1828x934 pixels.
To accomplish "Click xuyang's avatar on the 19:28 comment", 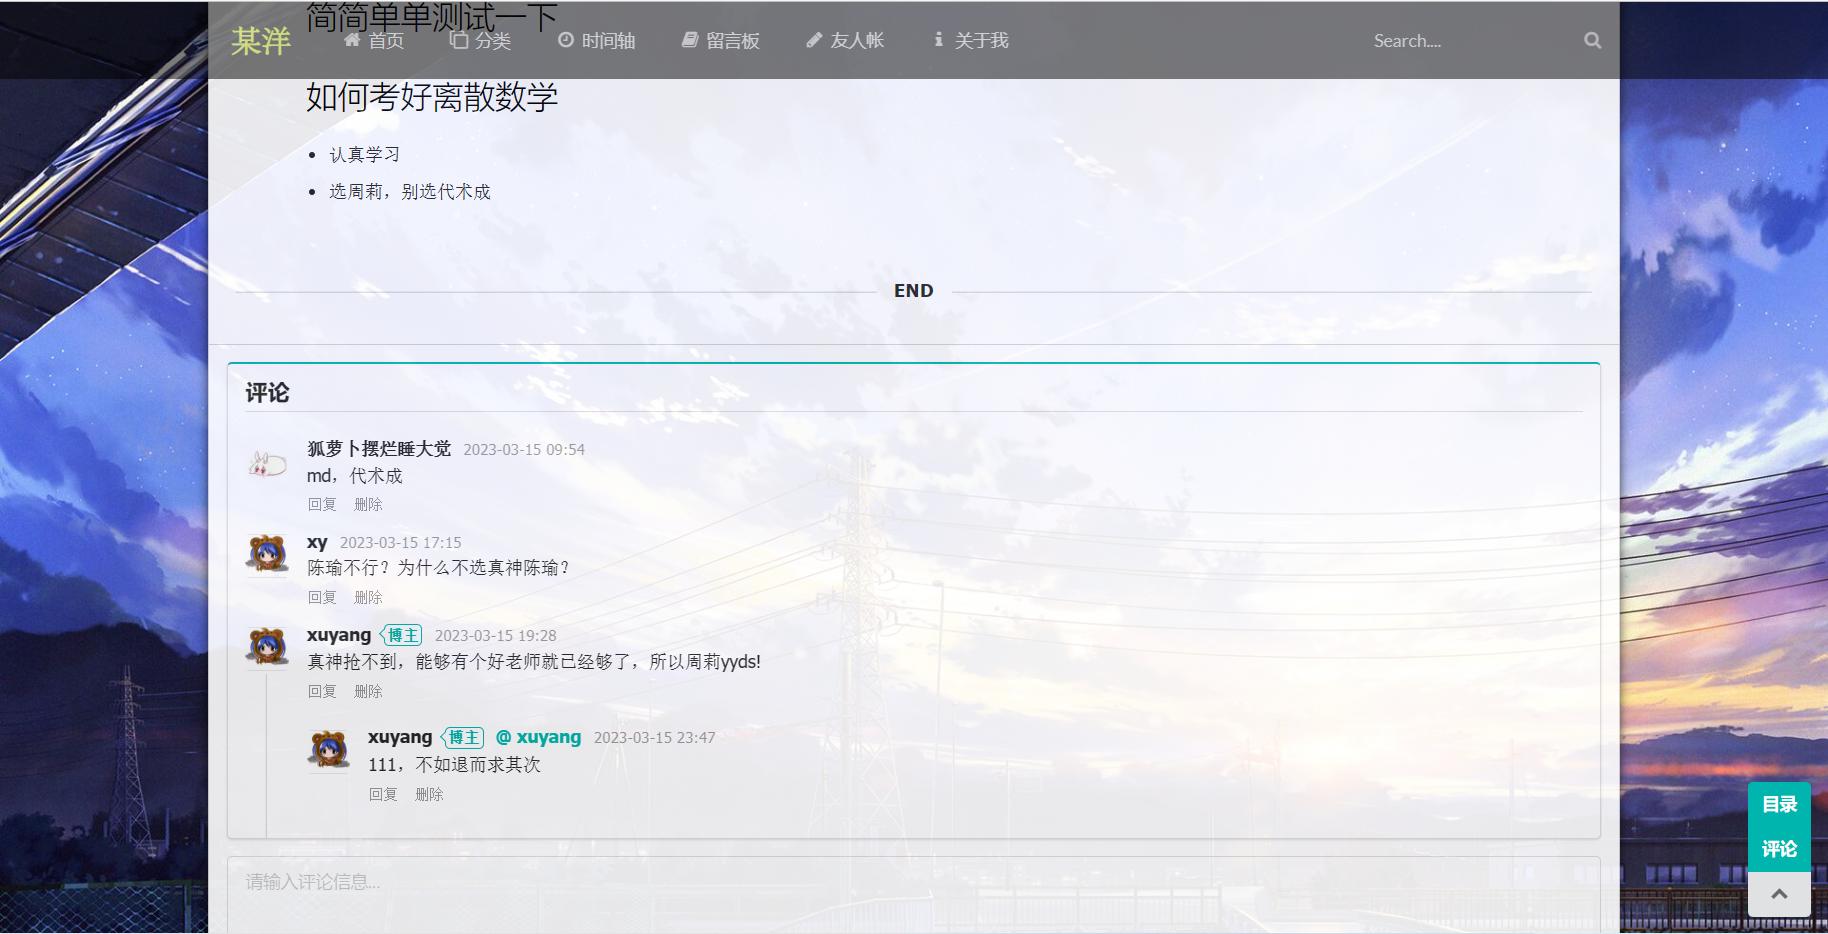I will [x=267, y=647].
